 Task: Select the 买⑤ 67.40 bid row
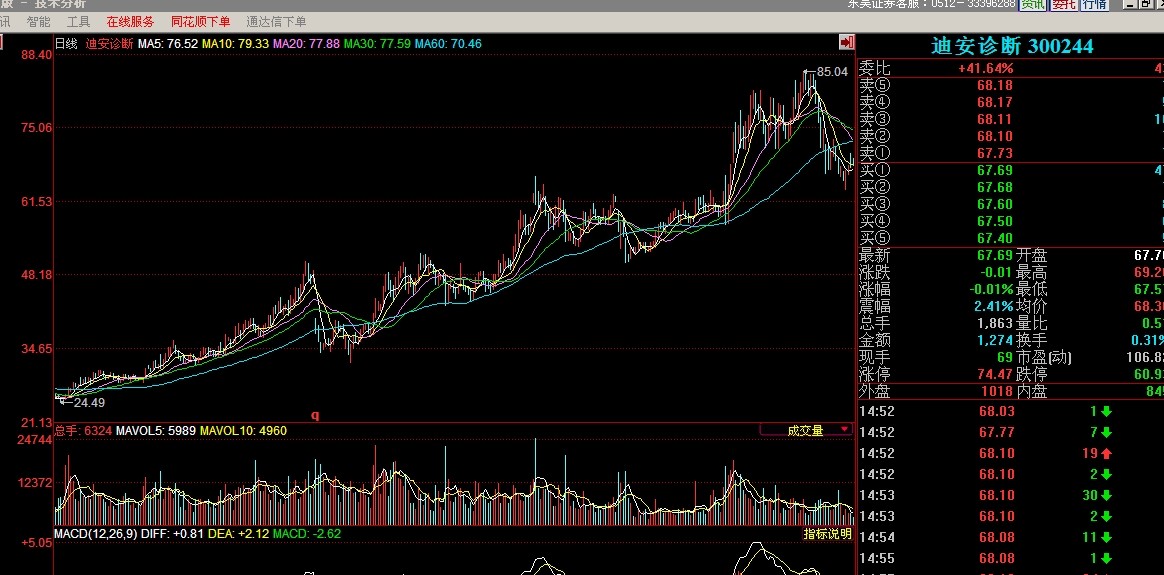click(x=1011, y=239)
